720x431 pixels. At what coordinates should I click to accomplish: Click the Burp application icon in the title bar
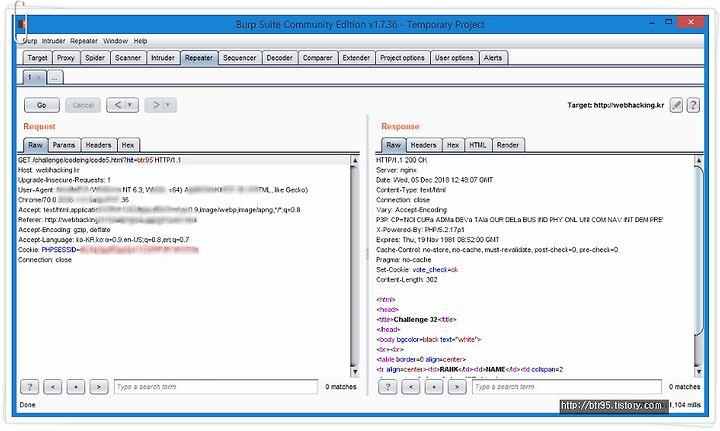[21, 24]
